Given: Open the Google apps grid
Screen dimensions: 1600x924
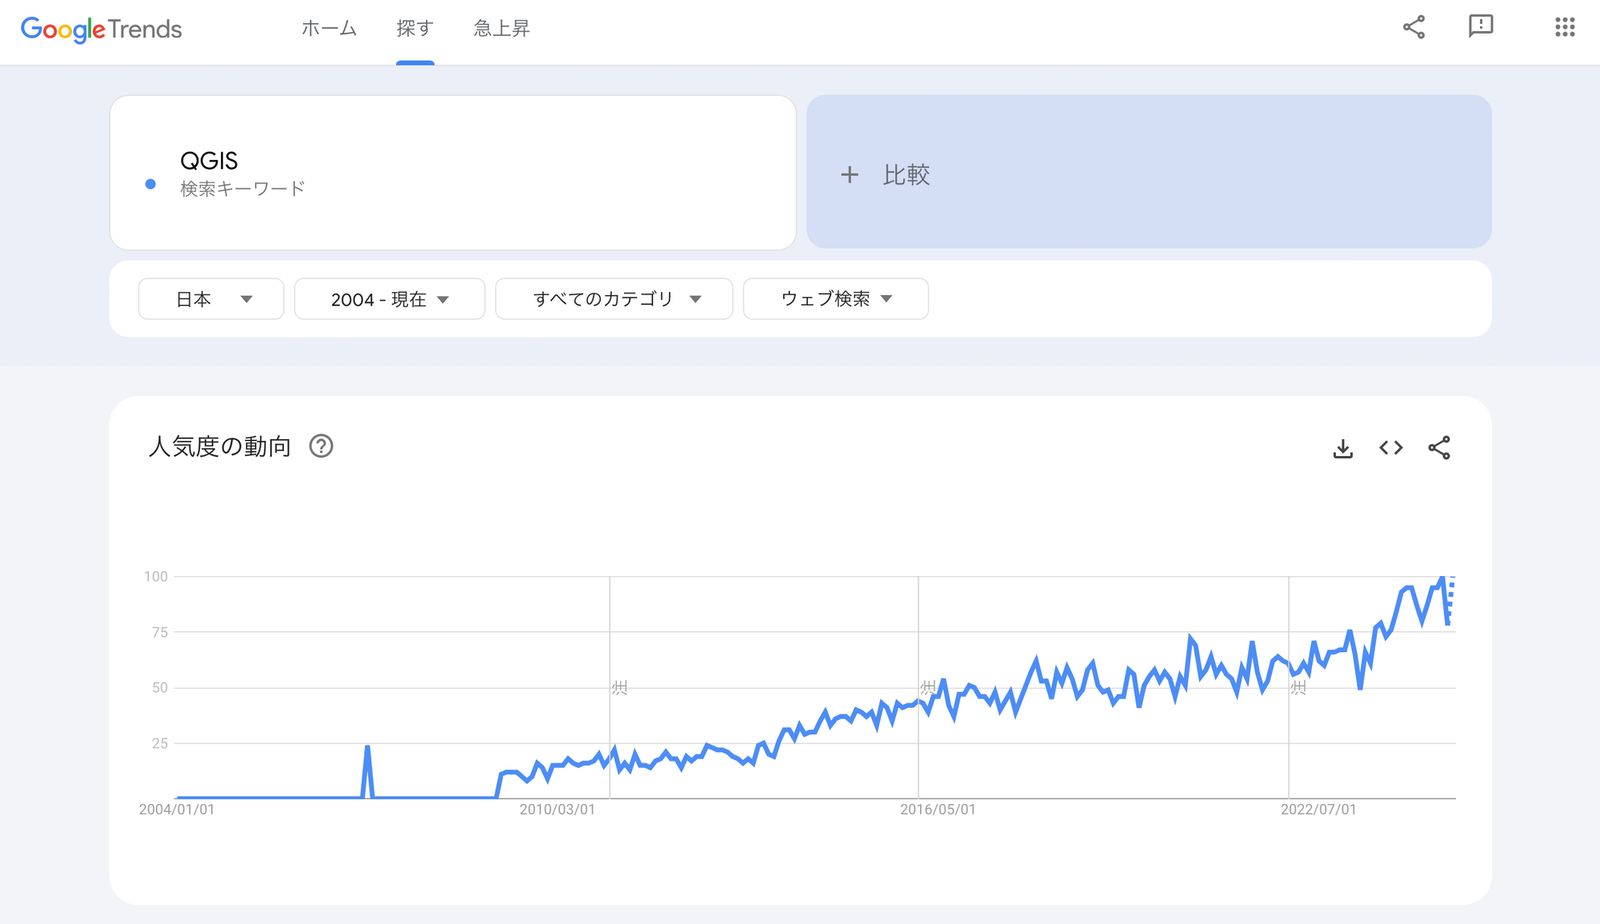Looking at the screenshot, I should [x=1565, y=27].
